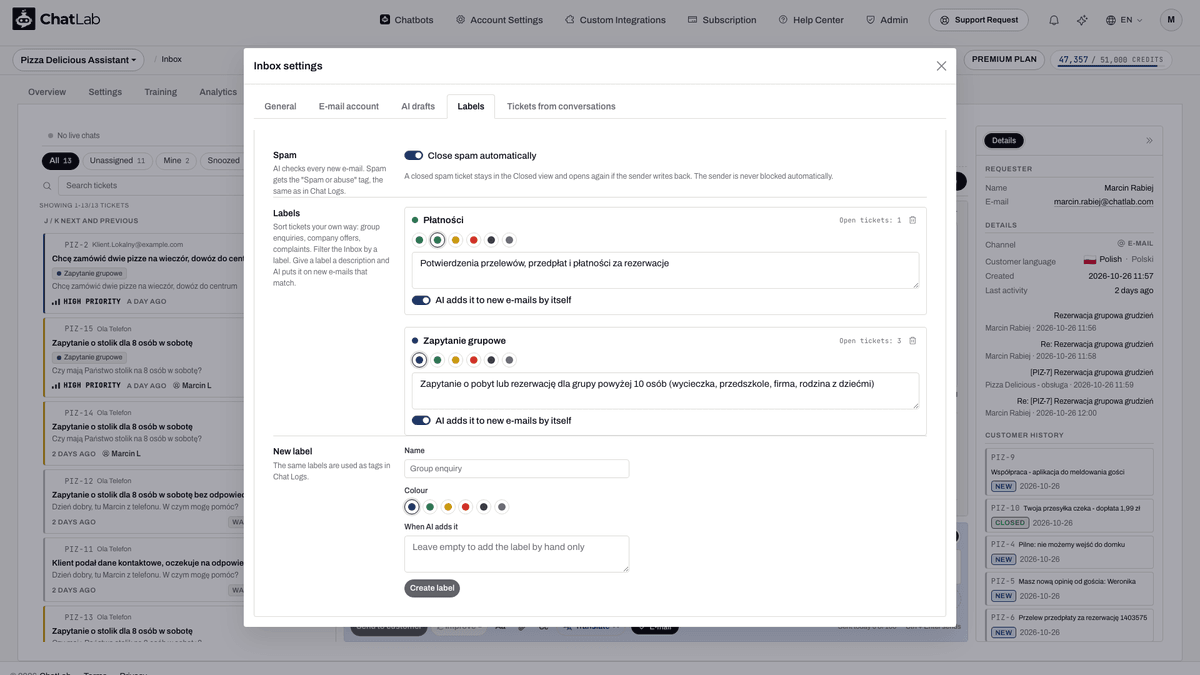Open the Chatbots menu
1200x675 pixels.
click(406, 20)
